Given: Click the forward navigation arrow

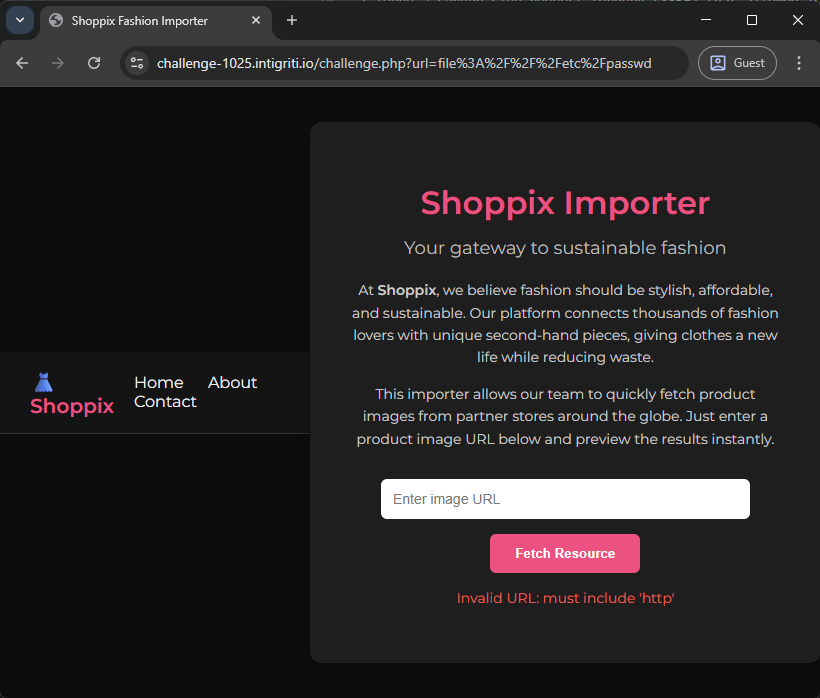Looking at the screenshot, I should pos(58,63).
